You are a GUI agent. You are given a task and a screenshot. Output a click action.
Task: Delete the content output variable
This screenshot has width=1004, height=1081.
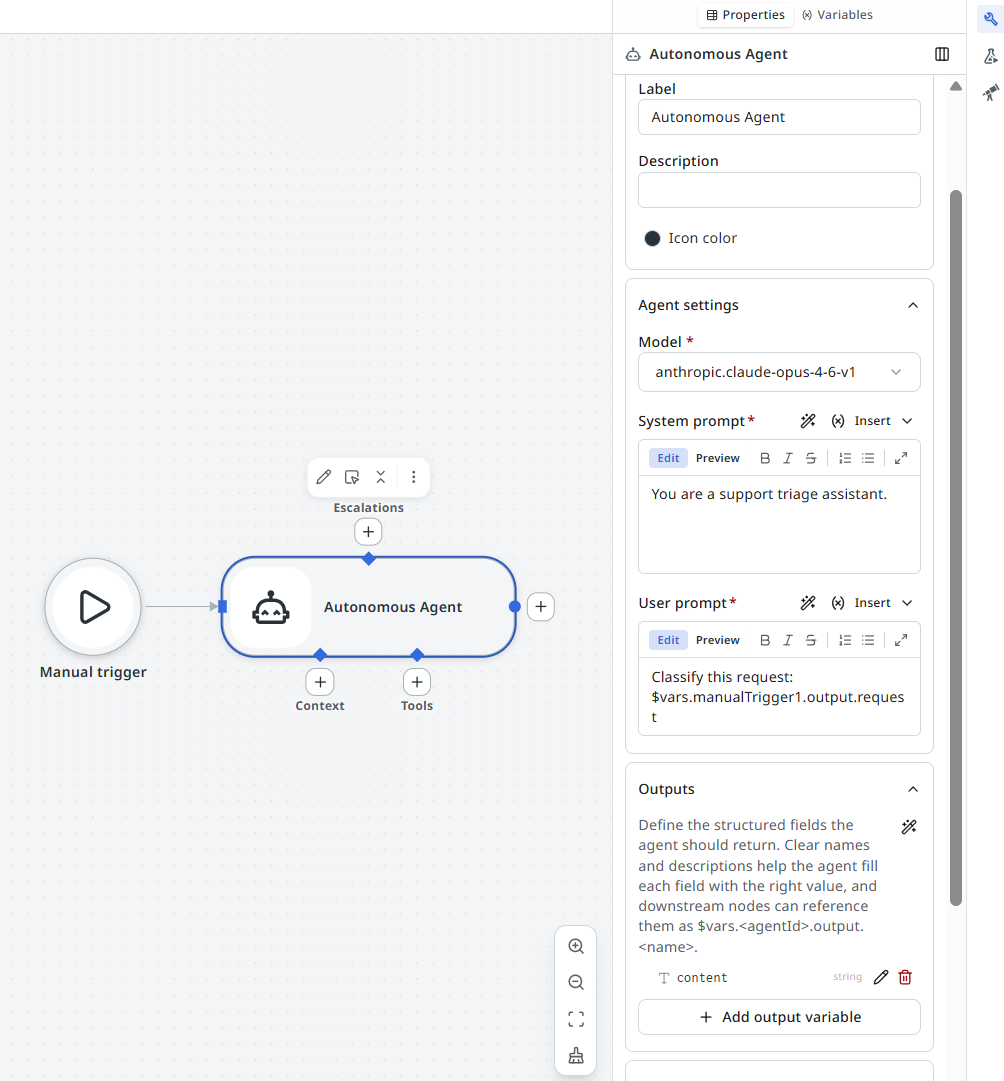(x=905, y=977)
